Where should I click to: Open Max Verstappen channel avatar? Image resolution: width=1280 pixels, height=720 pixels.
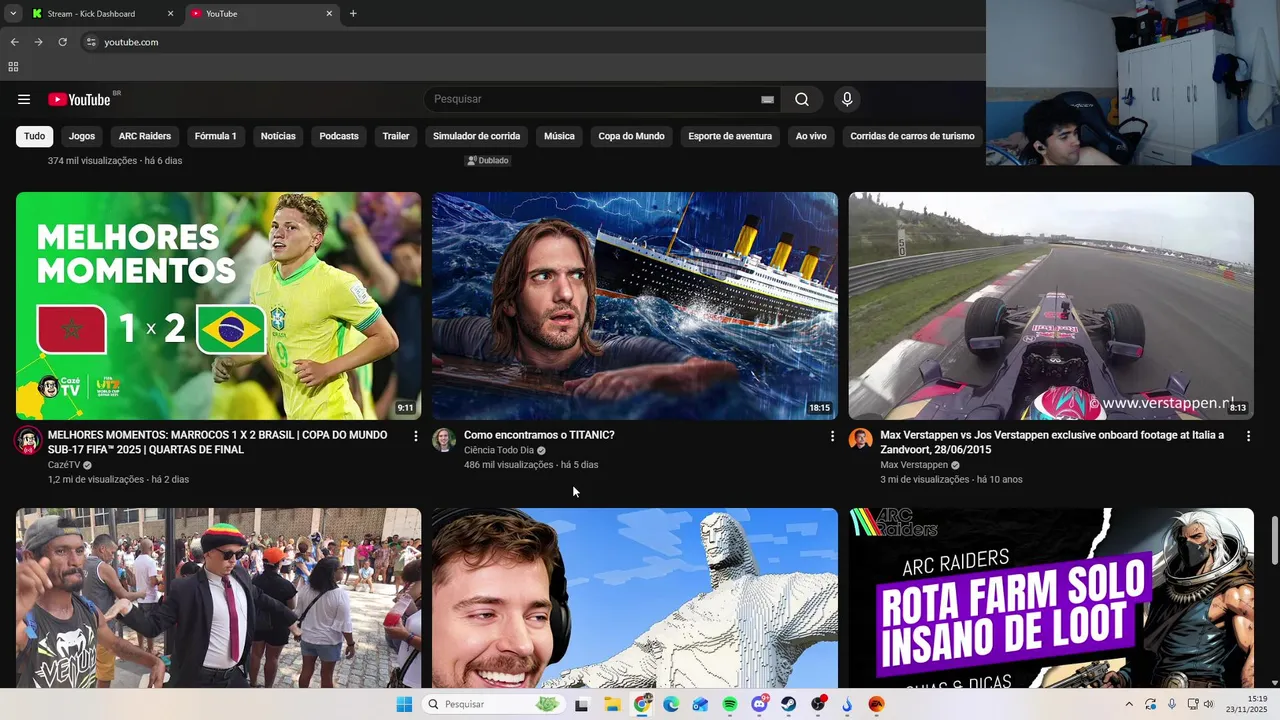click(x=860, y=440)
